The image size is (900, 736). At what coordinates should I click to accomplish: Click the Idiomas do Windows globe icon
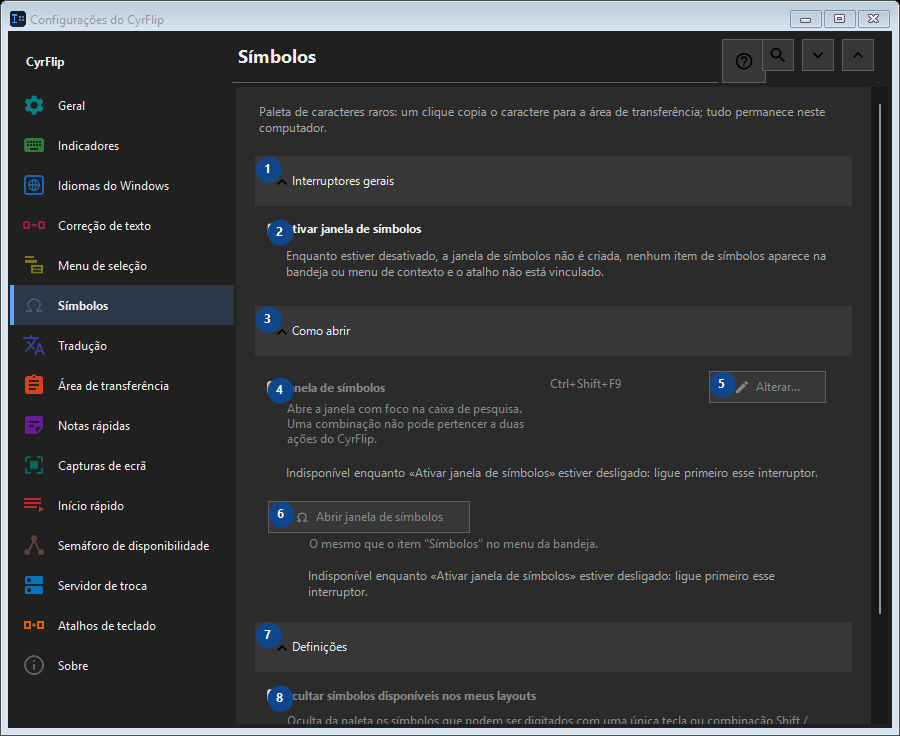click(x=34, y=186)
